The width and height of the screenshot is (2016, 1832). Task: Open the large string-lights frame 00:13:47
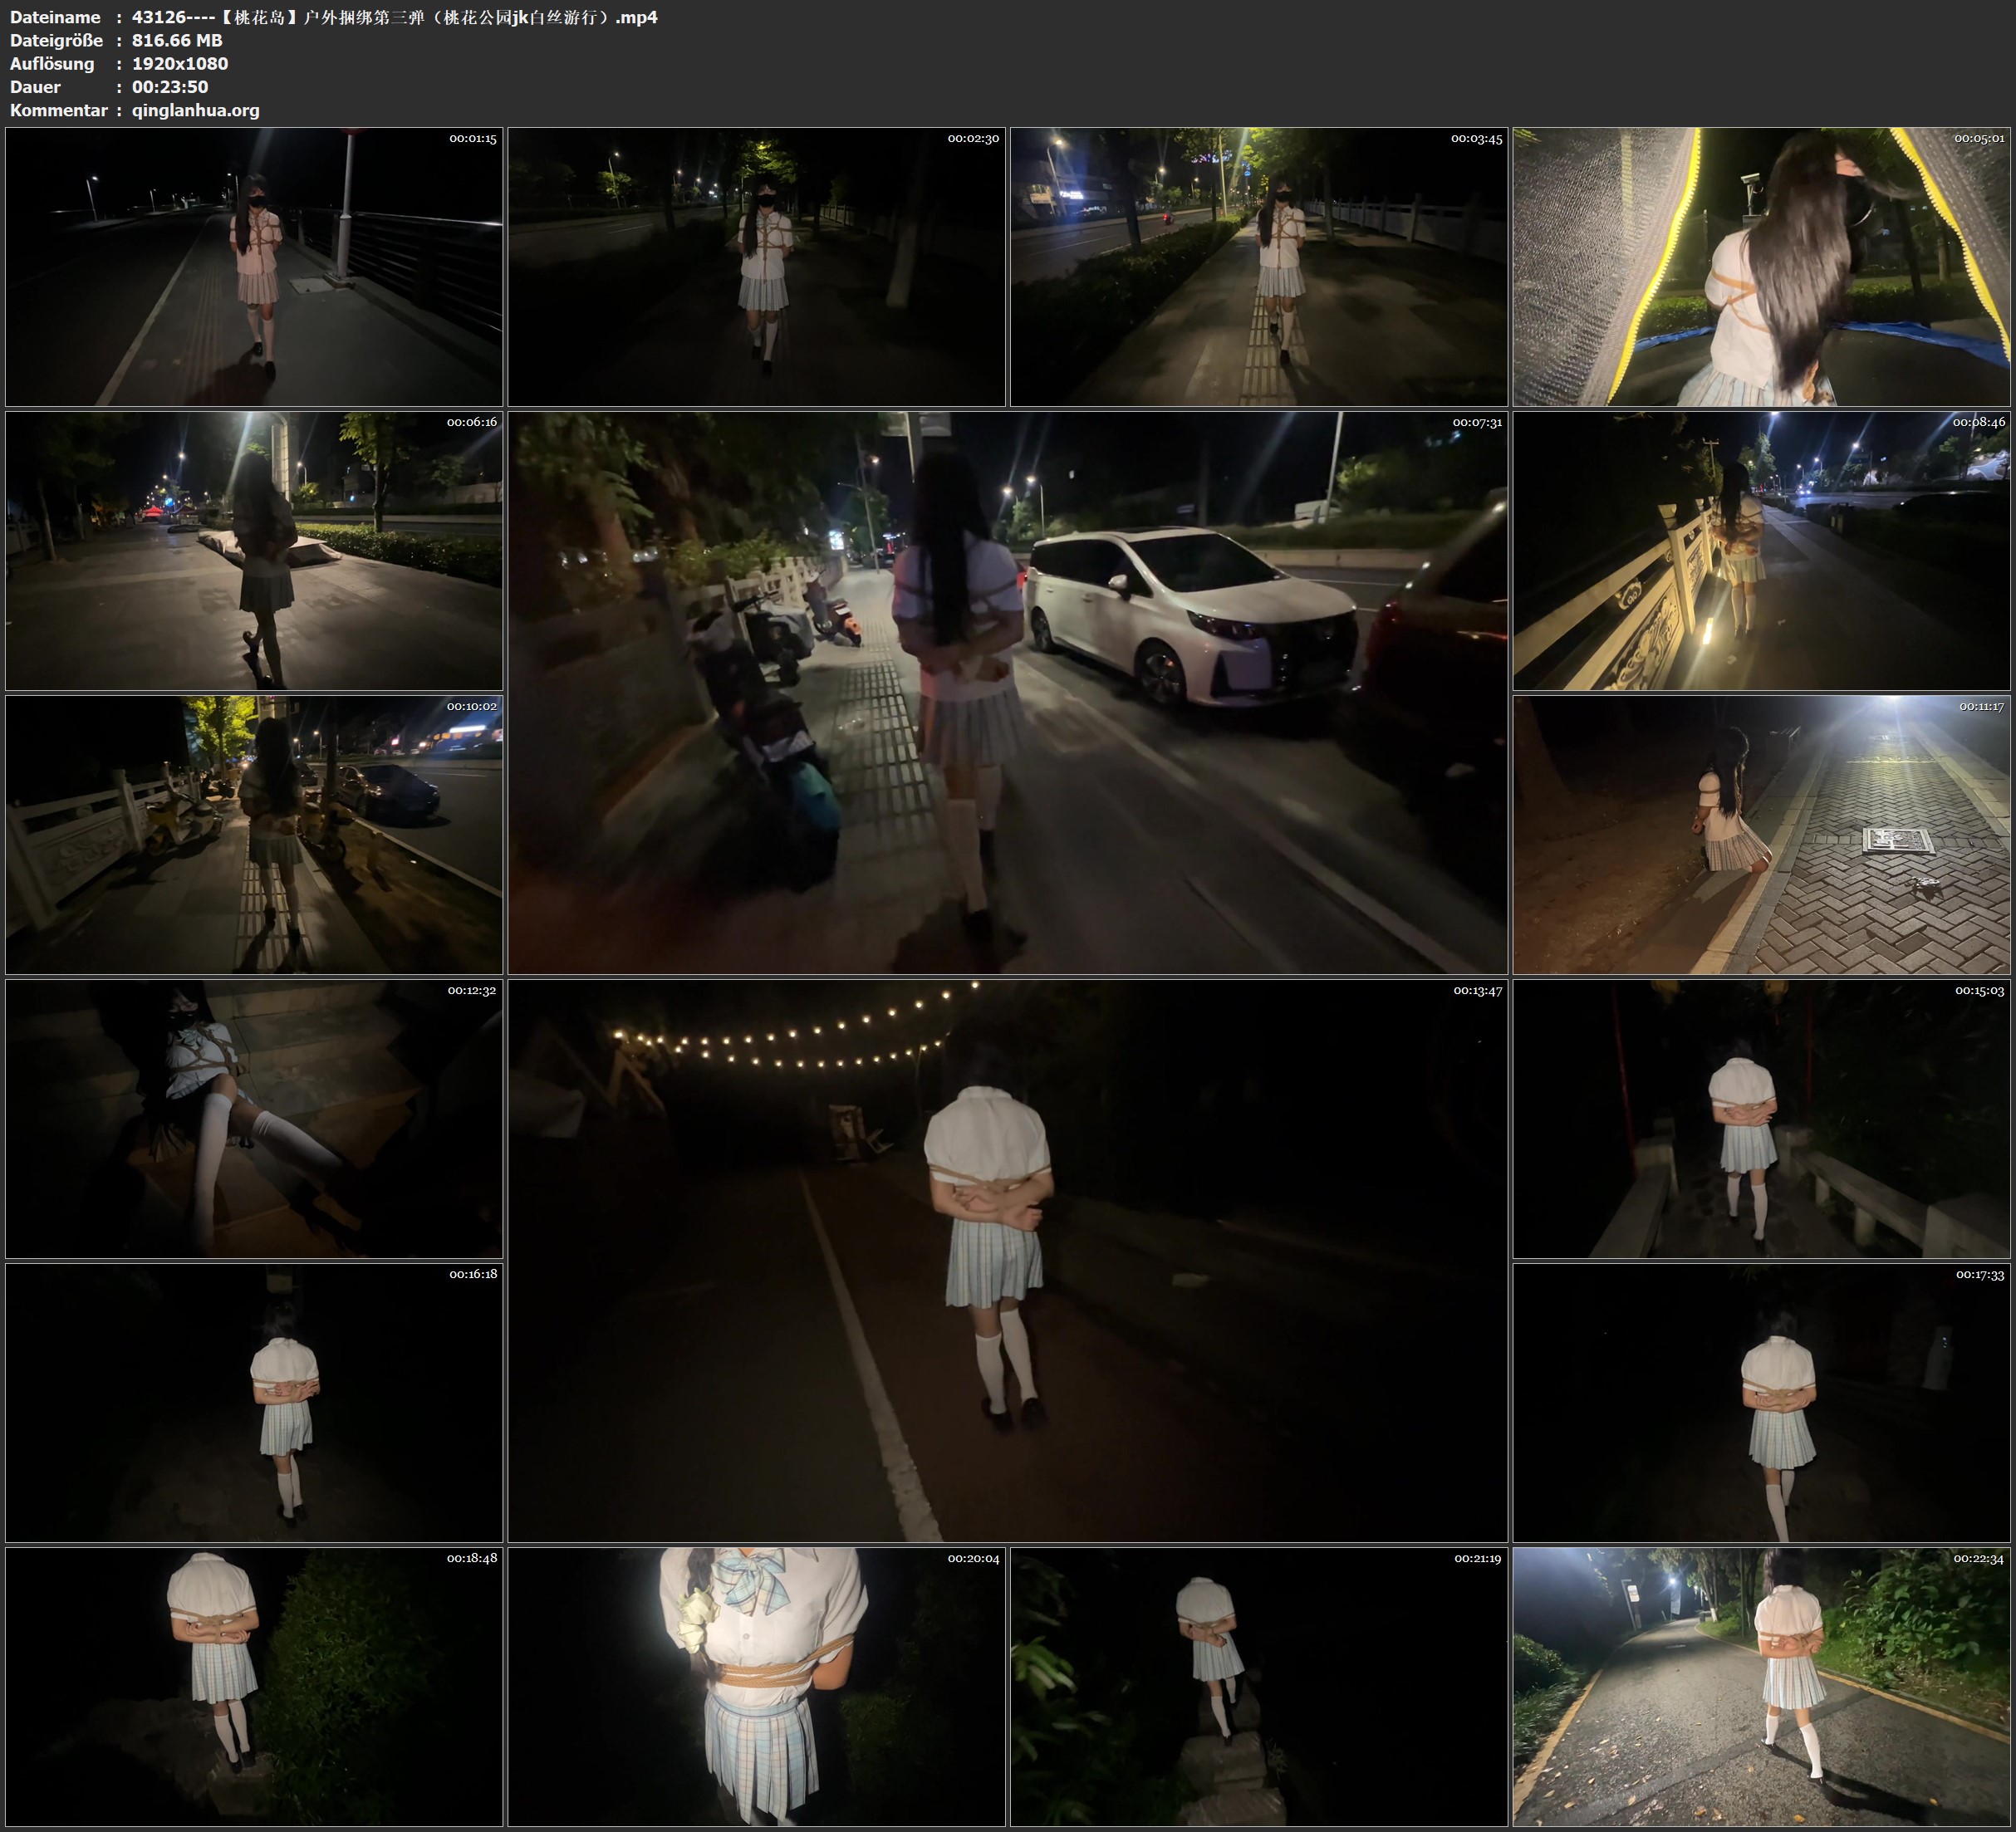tap(1007, 1260)
